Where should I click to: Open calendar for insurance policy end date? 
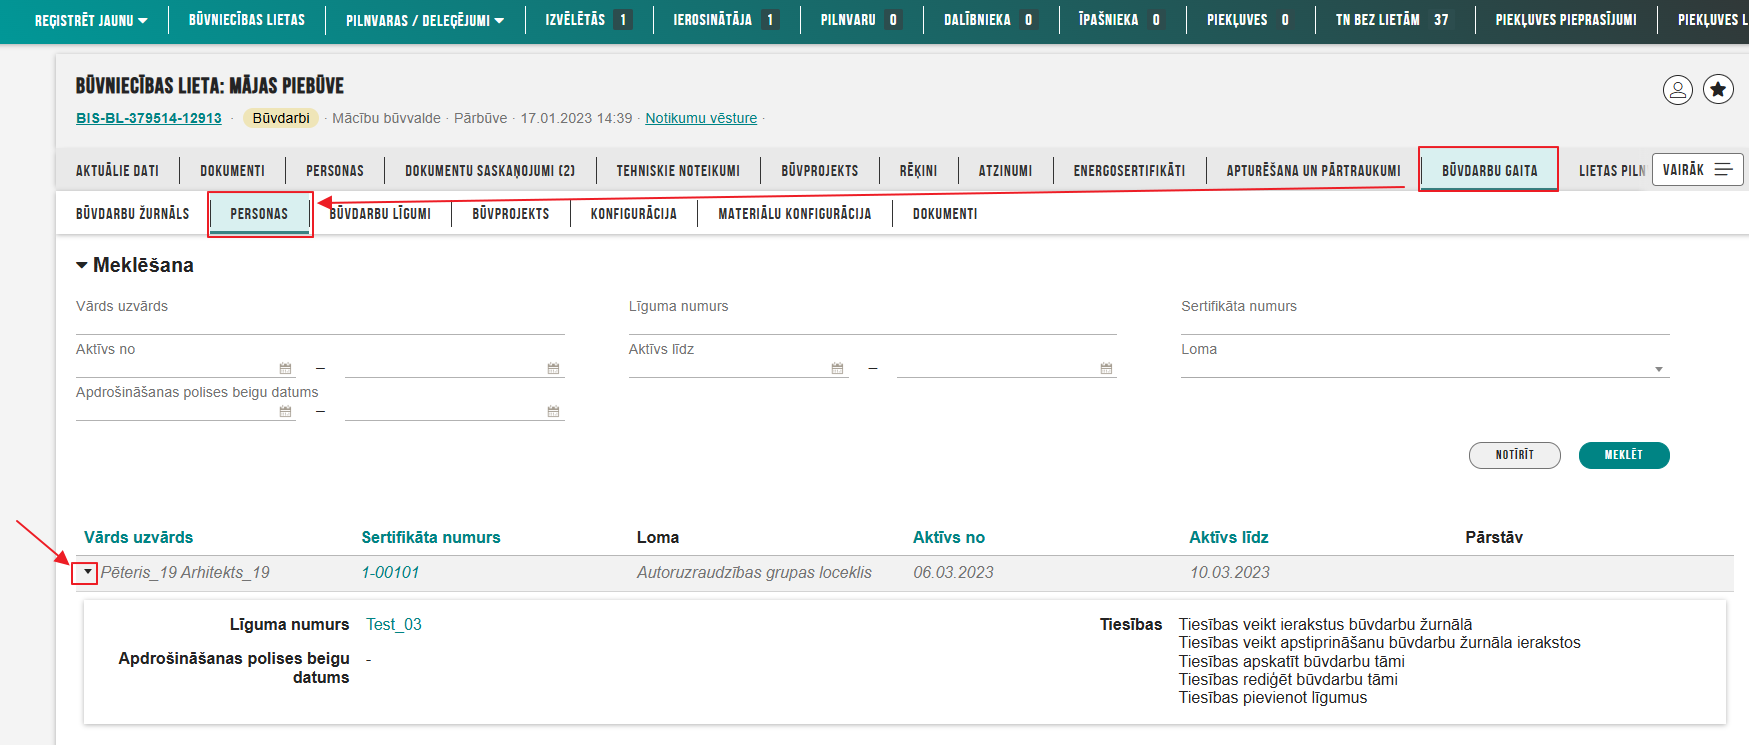pyautogui.click(x=553, y=411)
